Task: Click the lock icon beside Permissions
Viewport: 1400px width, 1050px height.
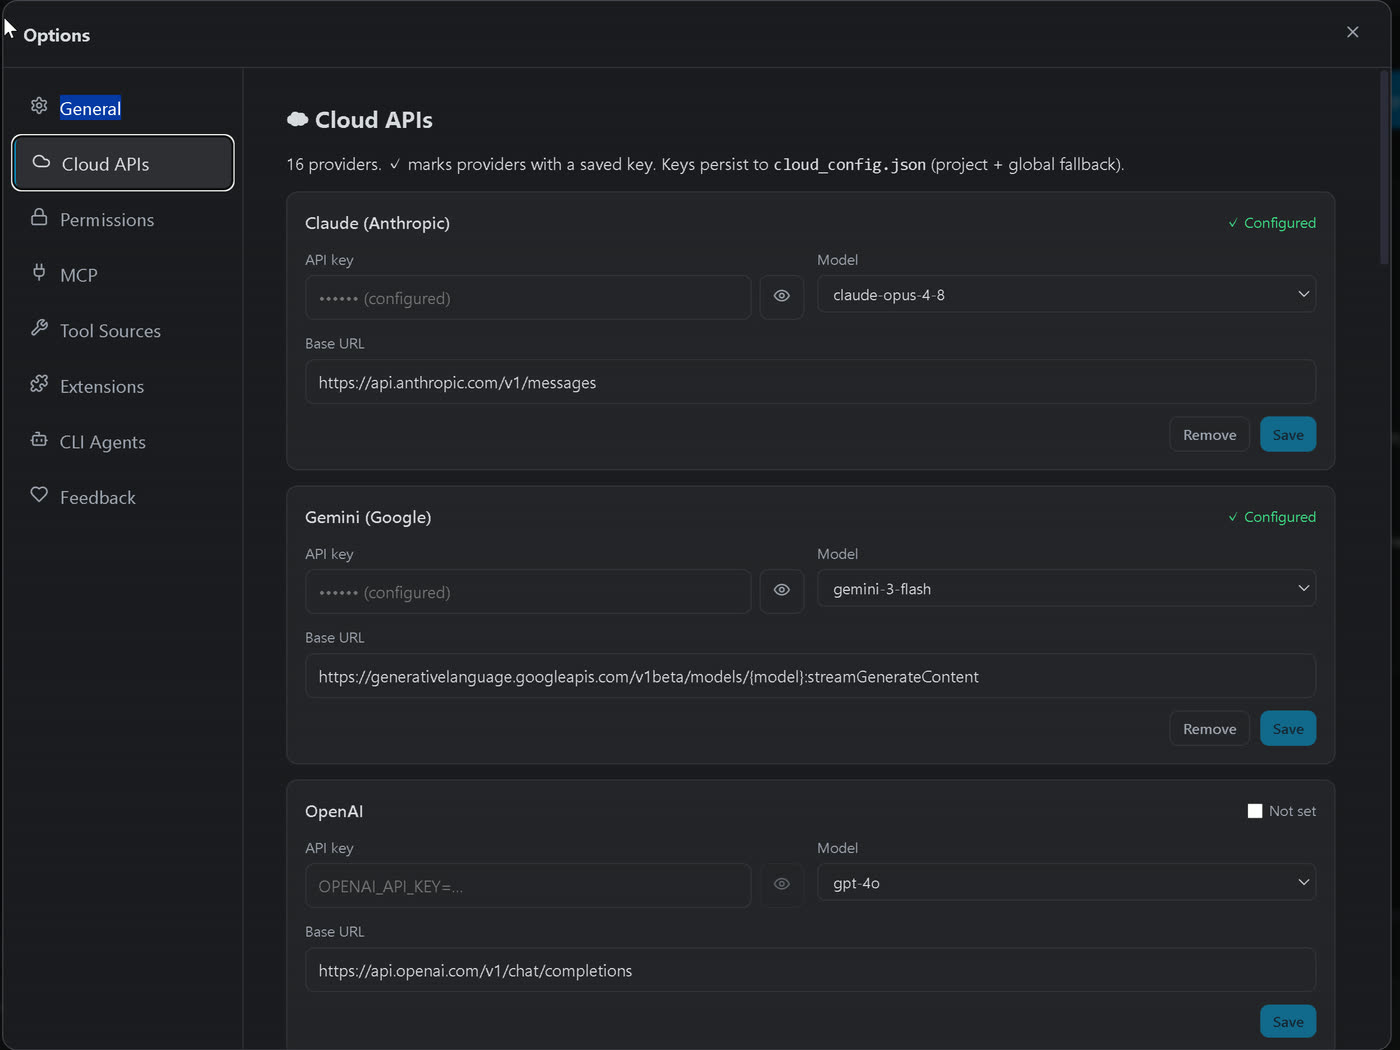Action: pos(39,217)
